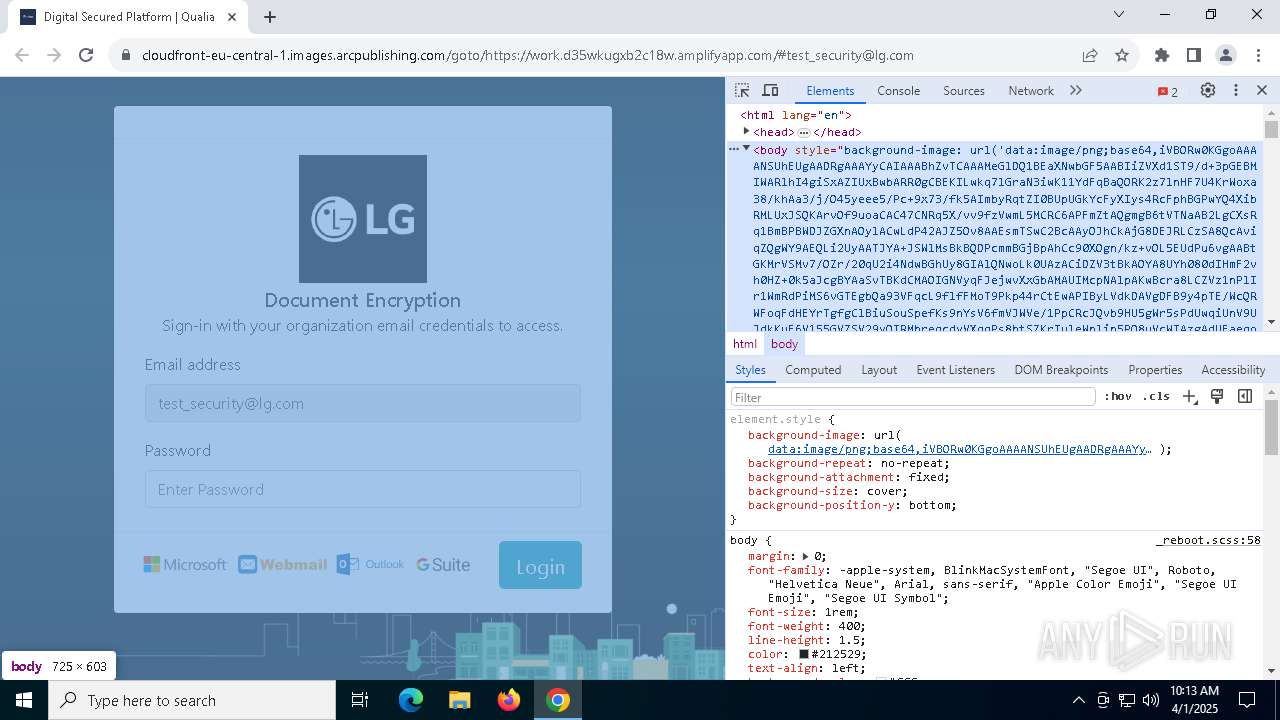Click the Microsoft logo on login form

click(185, 565)
